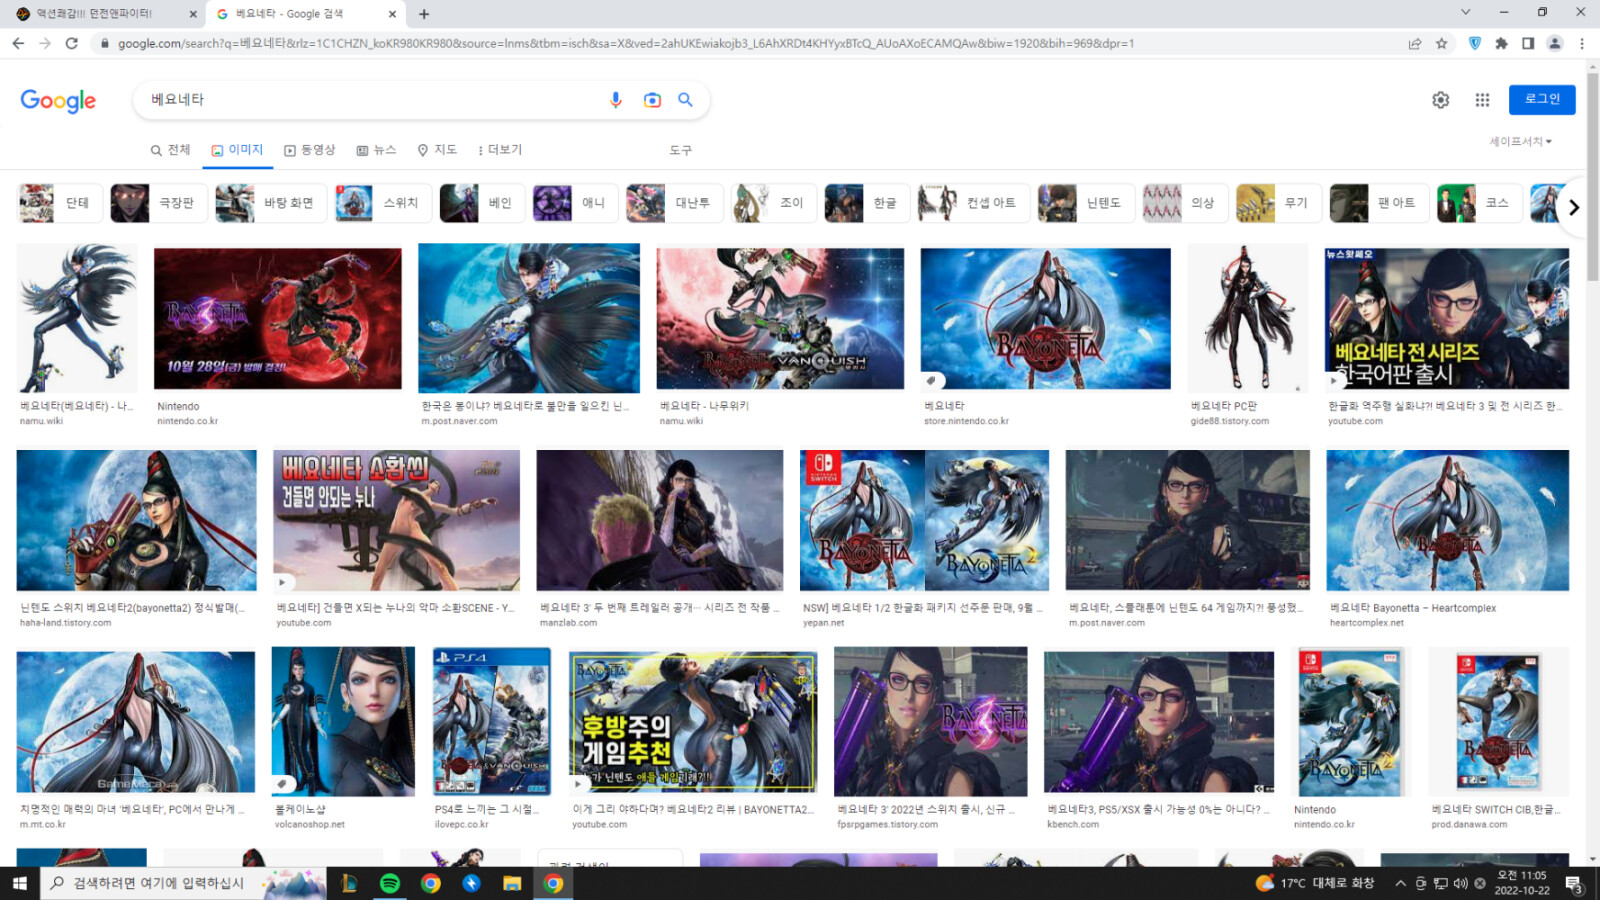
Task: Select the 스위치 filter chip
Action: coord(381,203)
